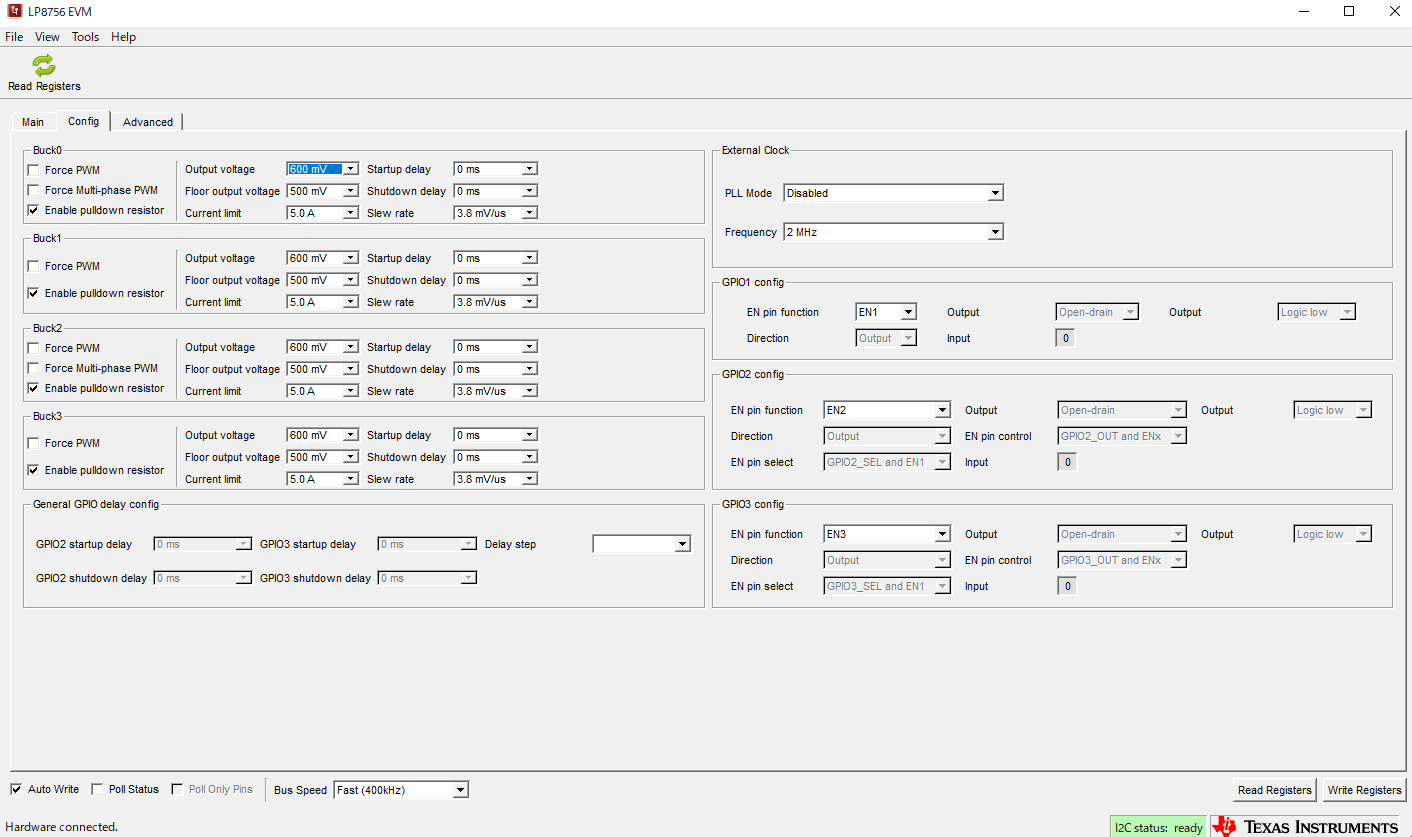
Task: Enable Force PWM for Buck0
Action: pyautogui.click(x=34, y=171)
